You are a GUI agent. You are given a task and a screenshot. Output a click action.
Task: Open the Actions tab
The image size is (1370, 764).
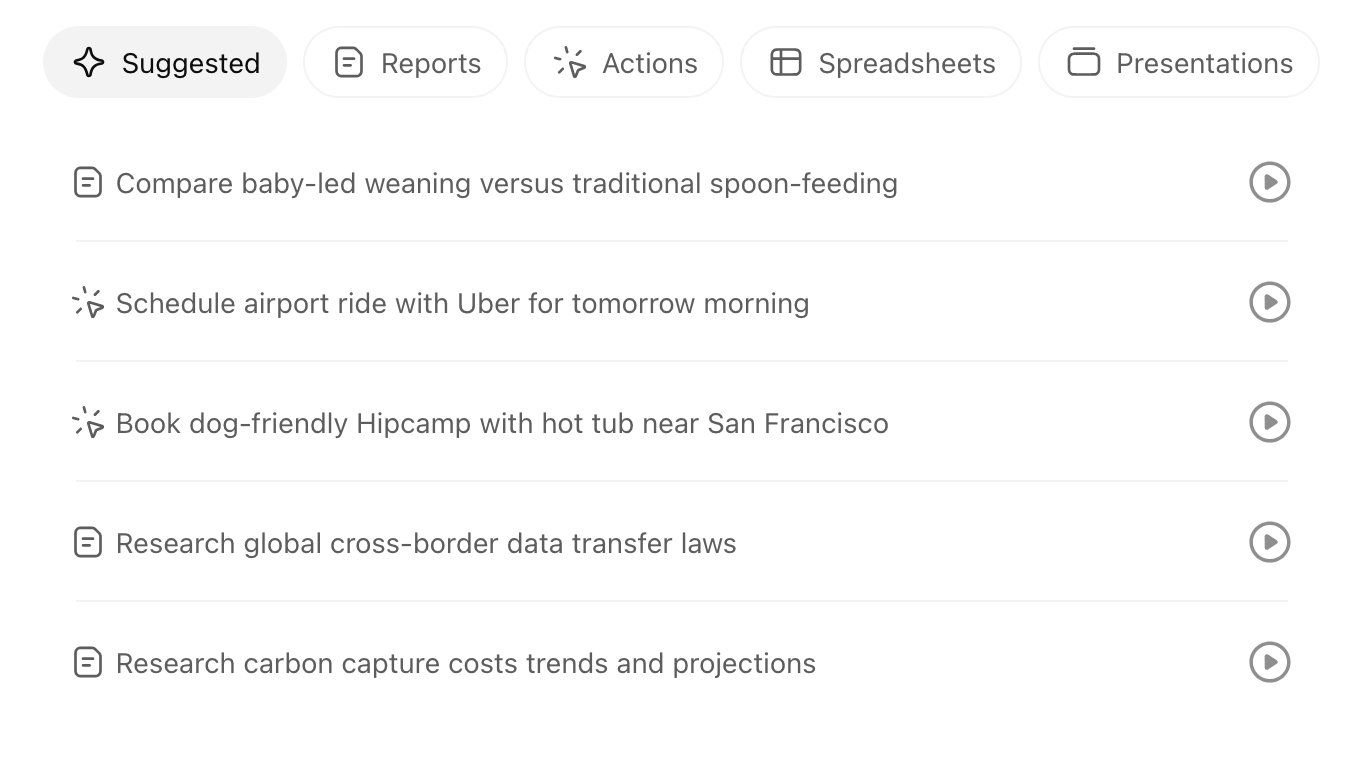click(624, 62)
